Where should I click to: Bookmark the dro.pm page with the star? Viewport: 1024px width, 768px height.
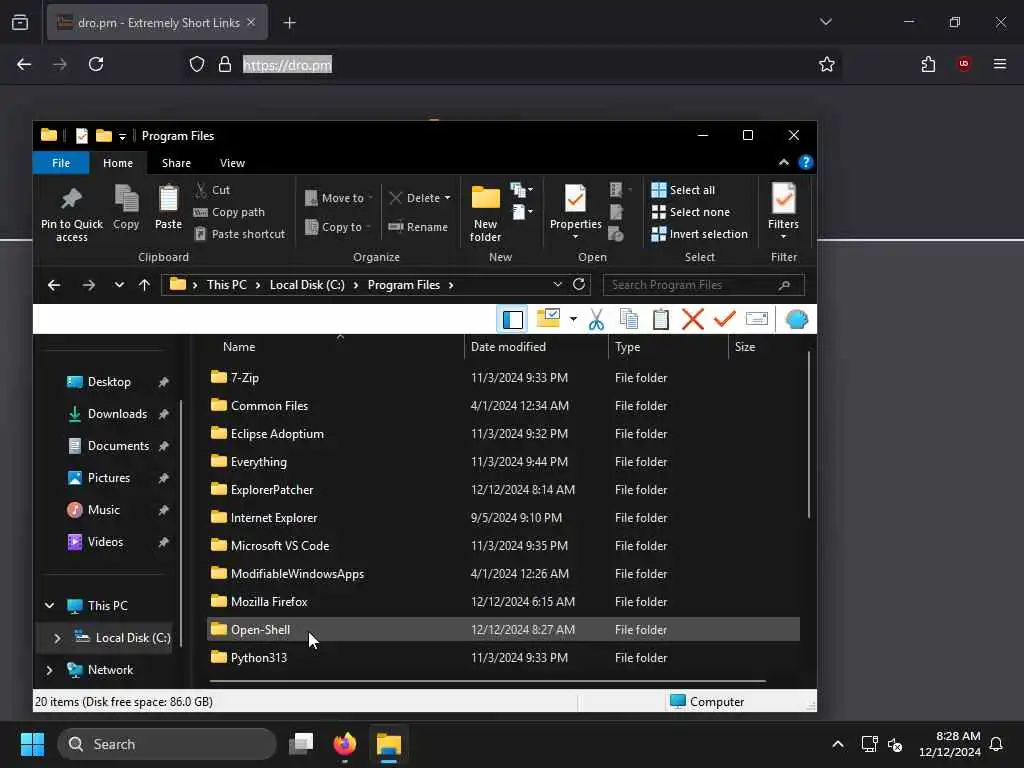pyautogui.click(x=827, y=64)
